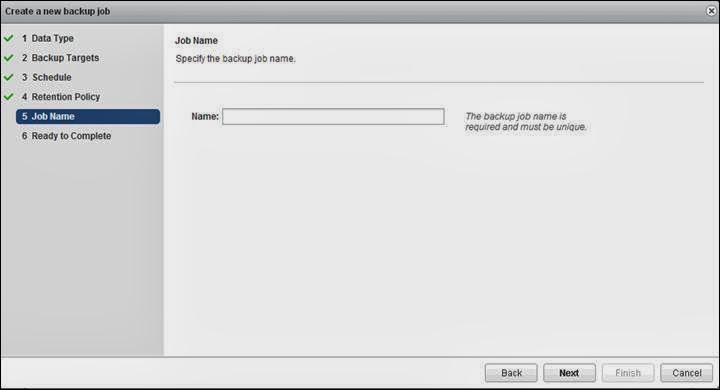
Task: Open step 2 Backup Targets
Action: click(60, 58)
